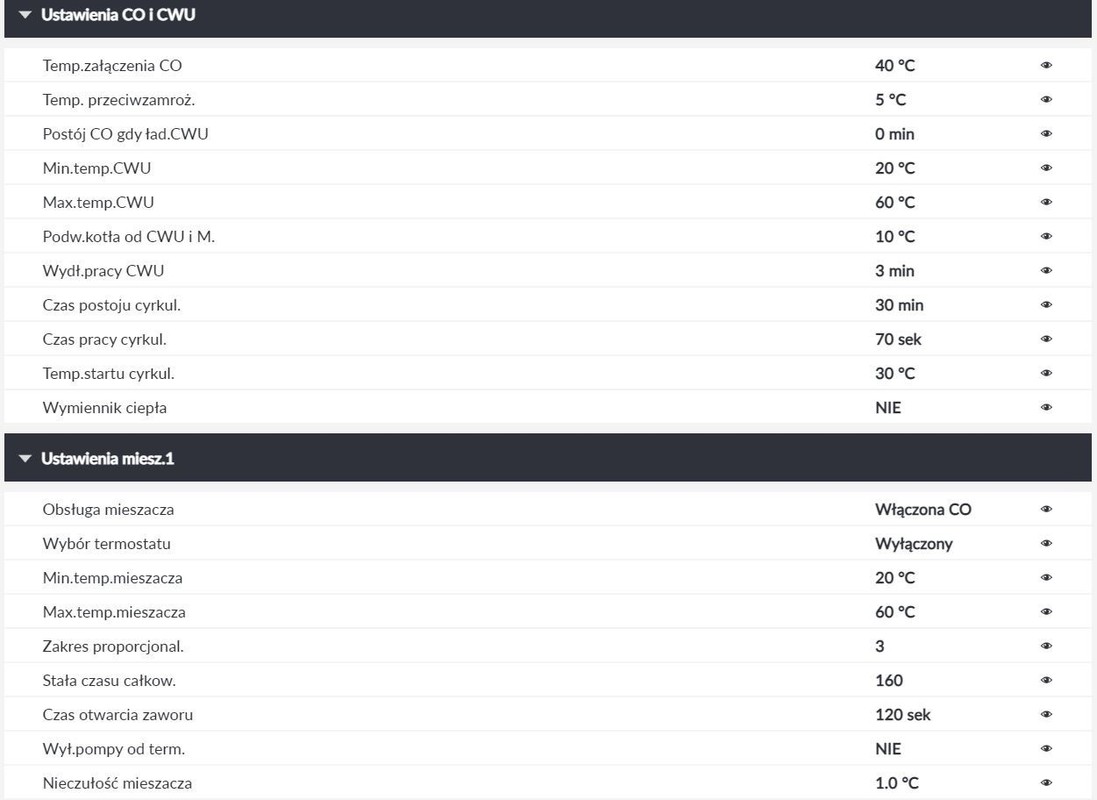Click the Czas otwarcia zaworu value 120 sek
The height and width of the screenshot is (800, 1097).
pos(903,715)
